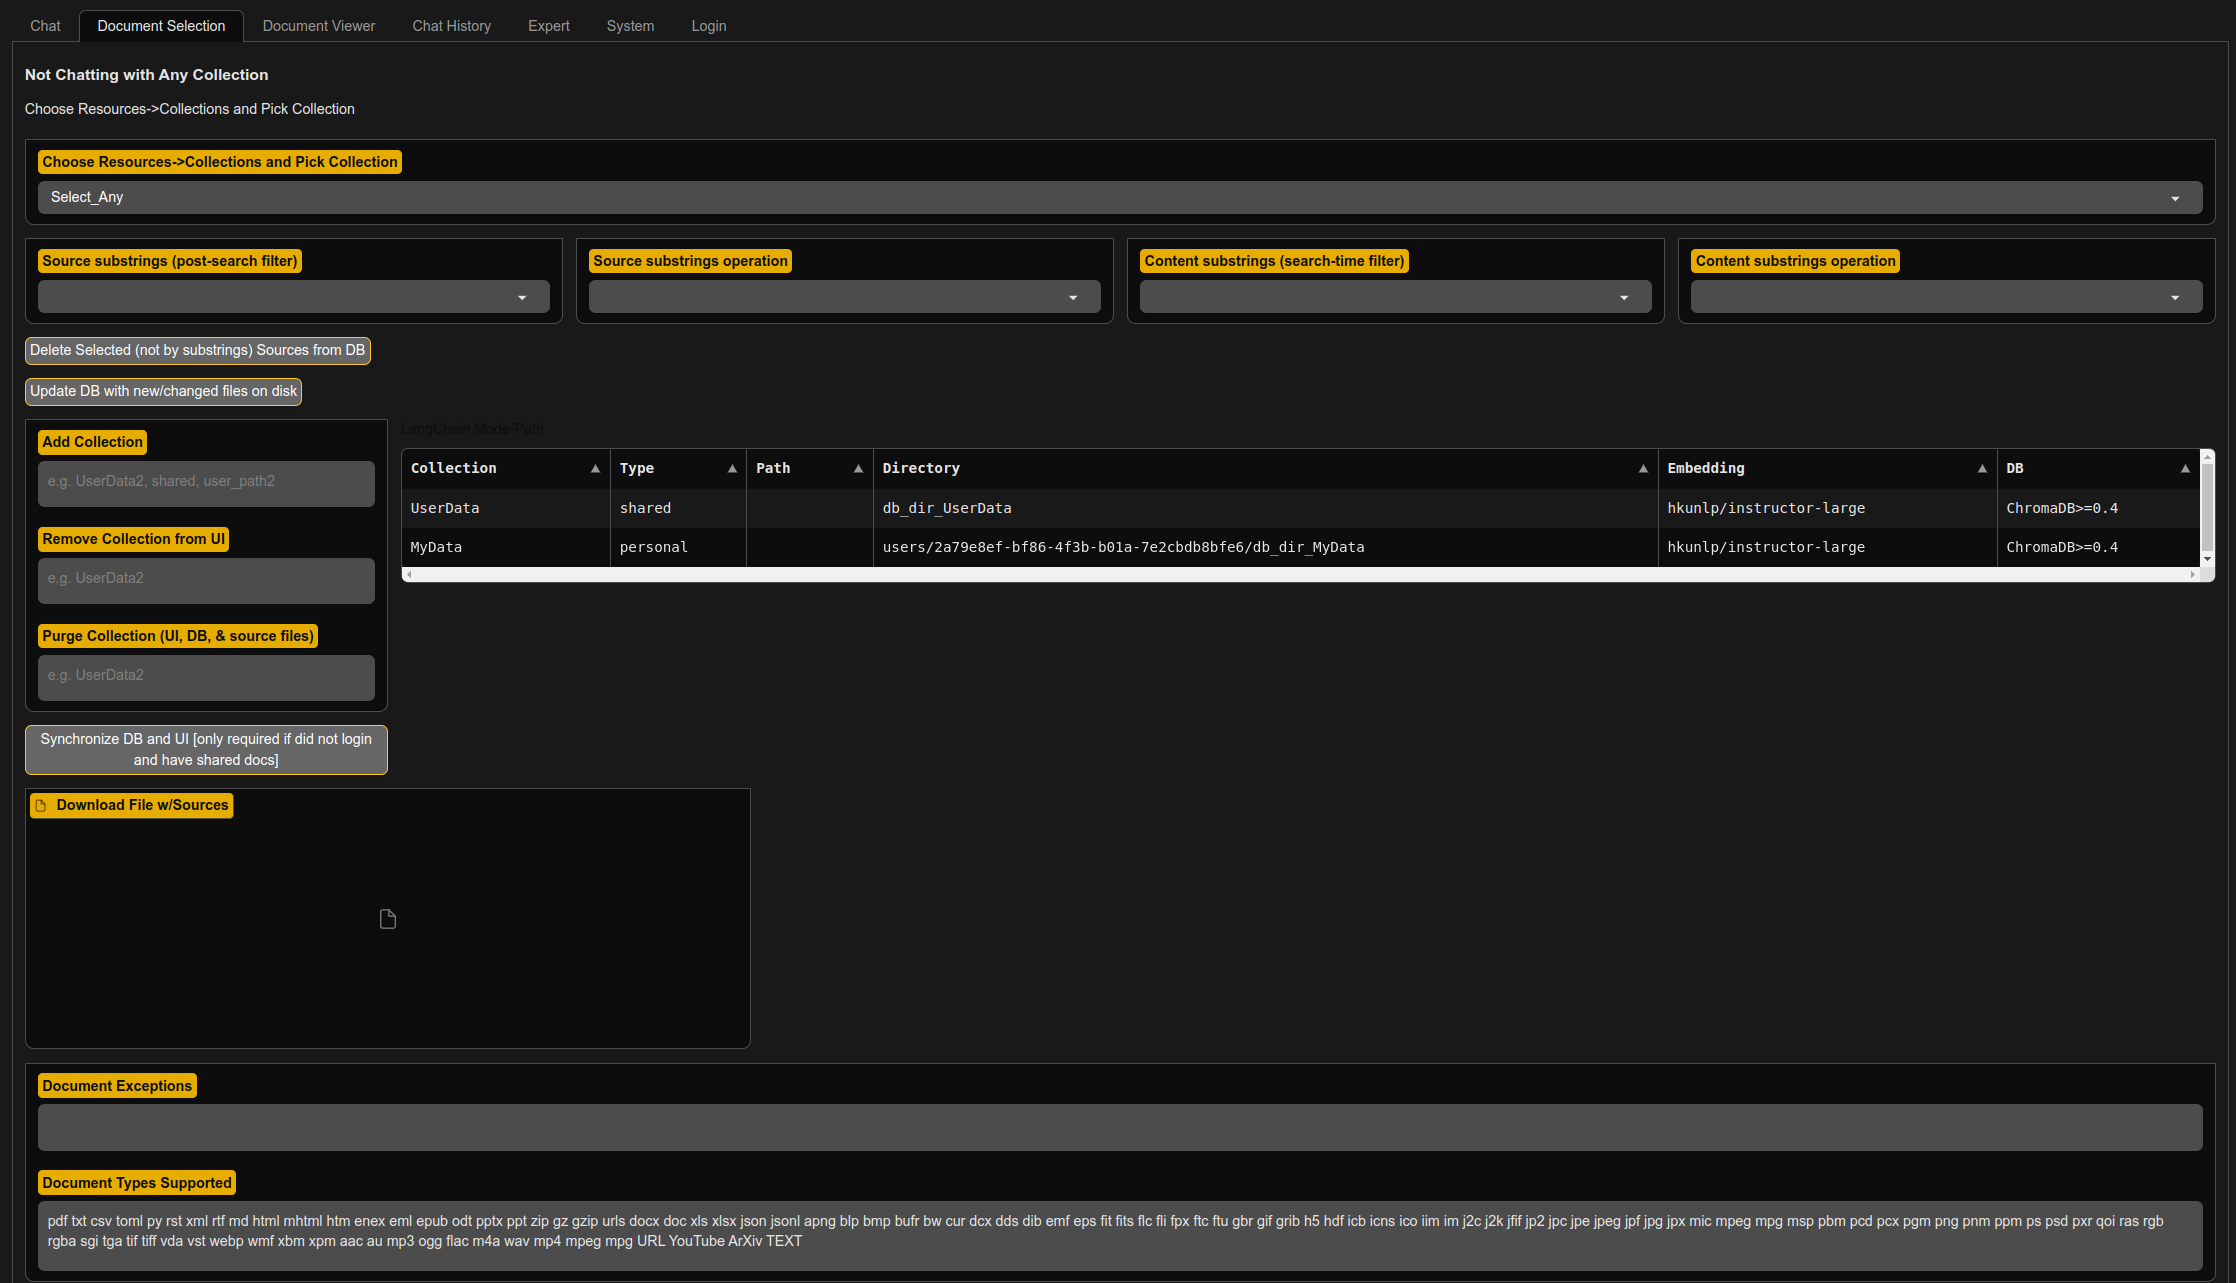
Task: Open the Chat History tab
Action: (451, 26)
